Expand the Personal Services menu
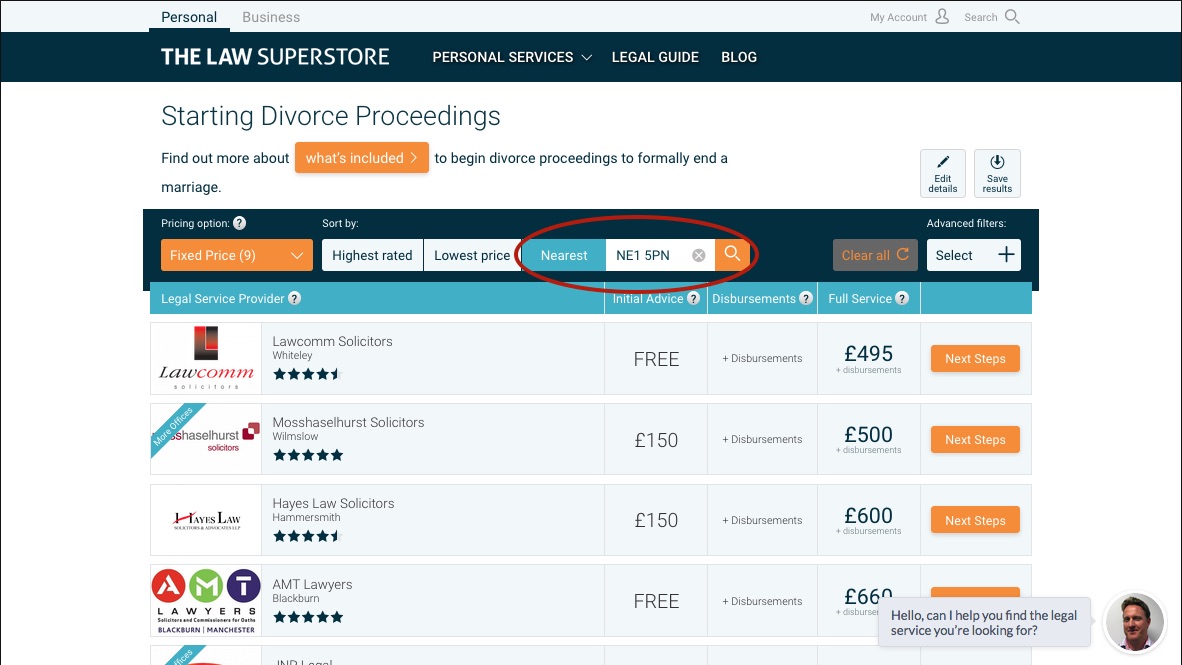Image resolution: width=1182 pixels, height=665 pixels. click(511, 57)
